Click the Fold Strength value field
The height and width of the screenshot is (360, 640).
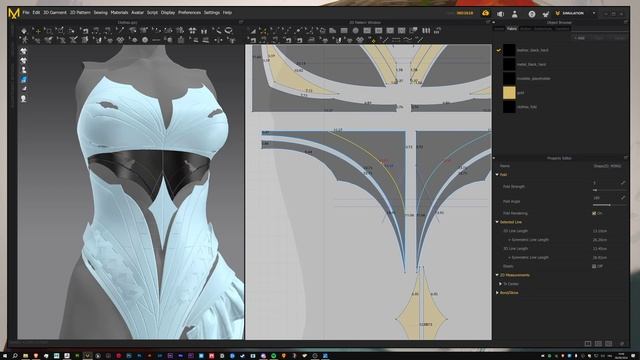click(606, 183)
